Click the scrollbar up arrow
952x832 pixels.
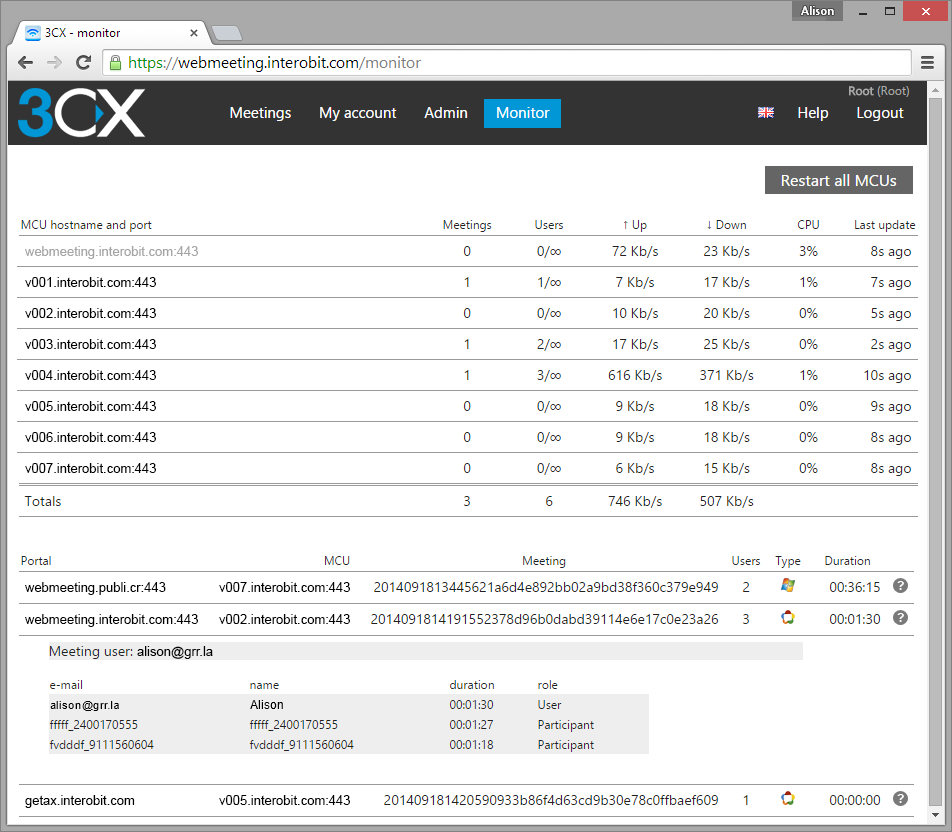(935, 90)
